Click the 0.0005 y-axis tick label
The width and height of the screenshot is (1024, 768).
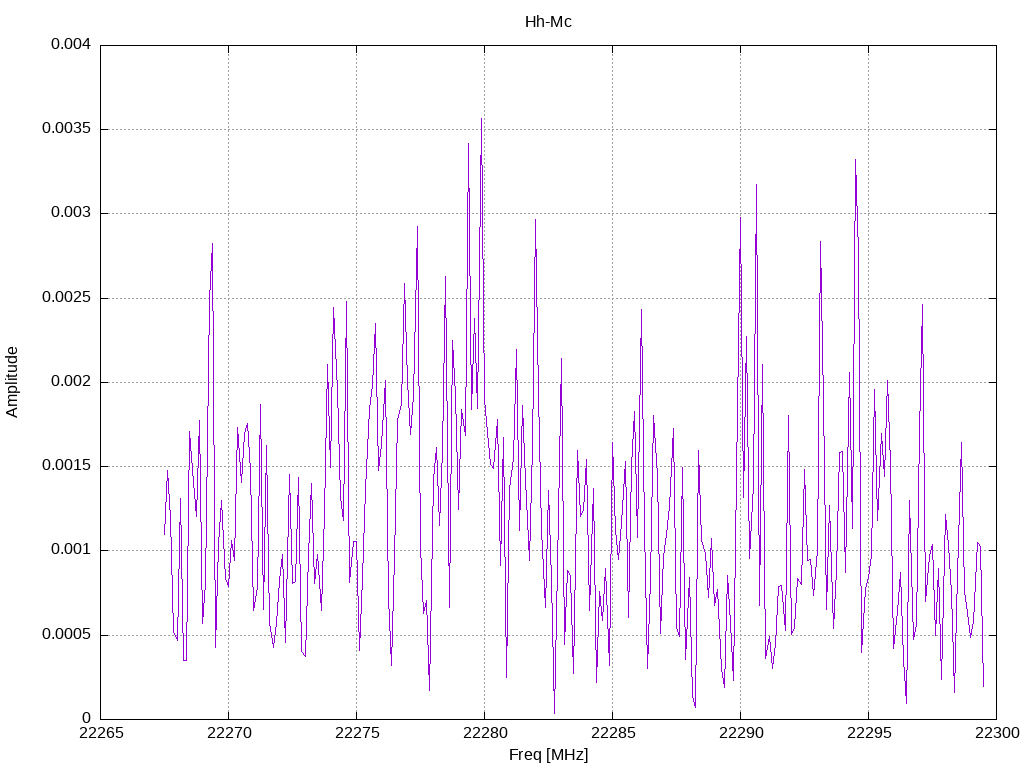click(x=67, y=634)
